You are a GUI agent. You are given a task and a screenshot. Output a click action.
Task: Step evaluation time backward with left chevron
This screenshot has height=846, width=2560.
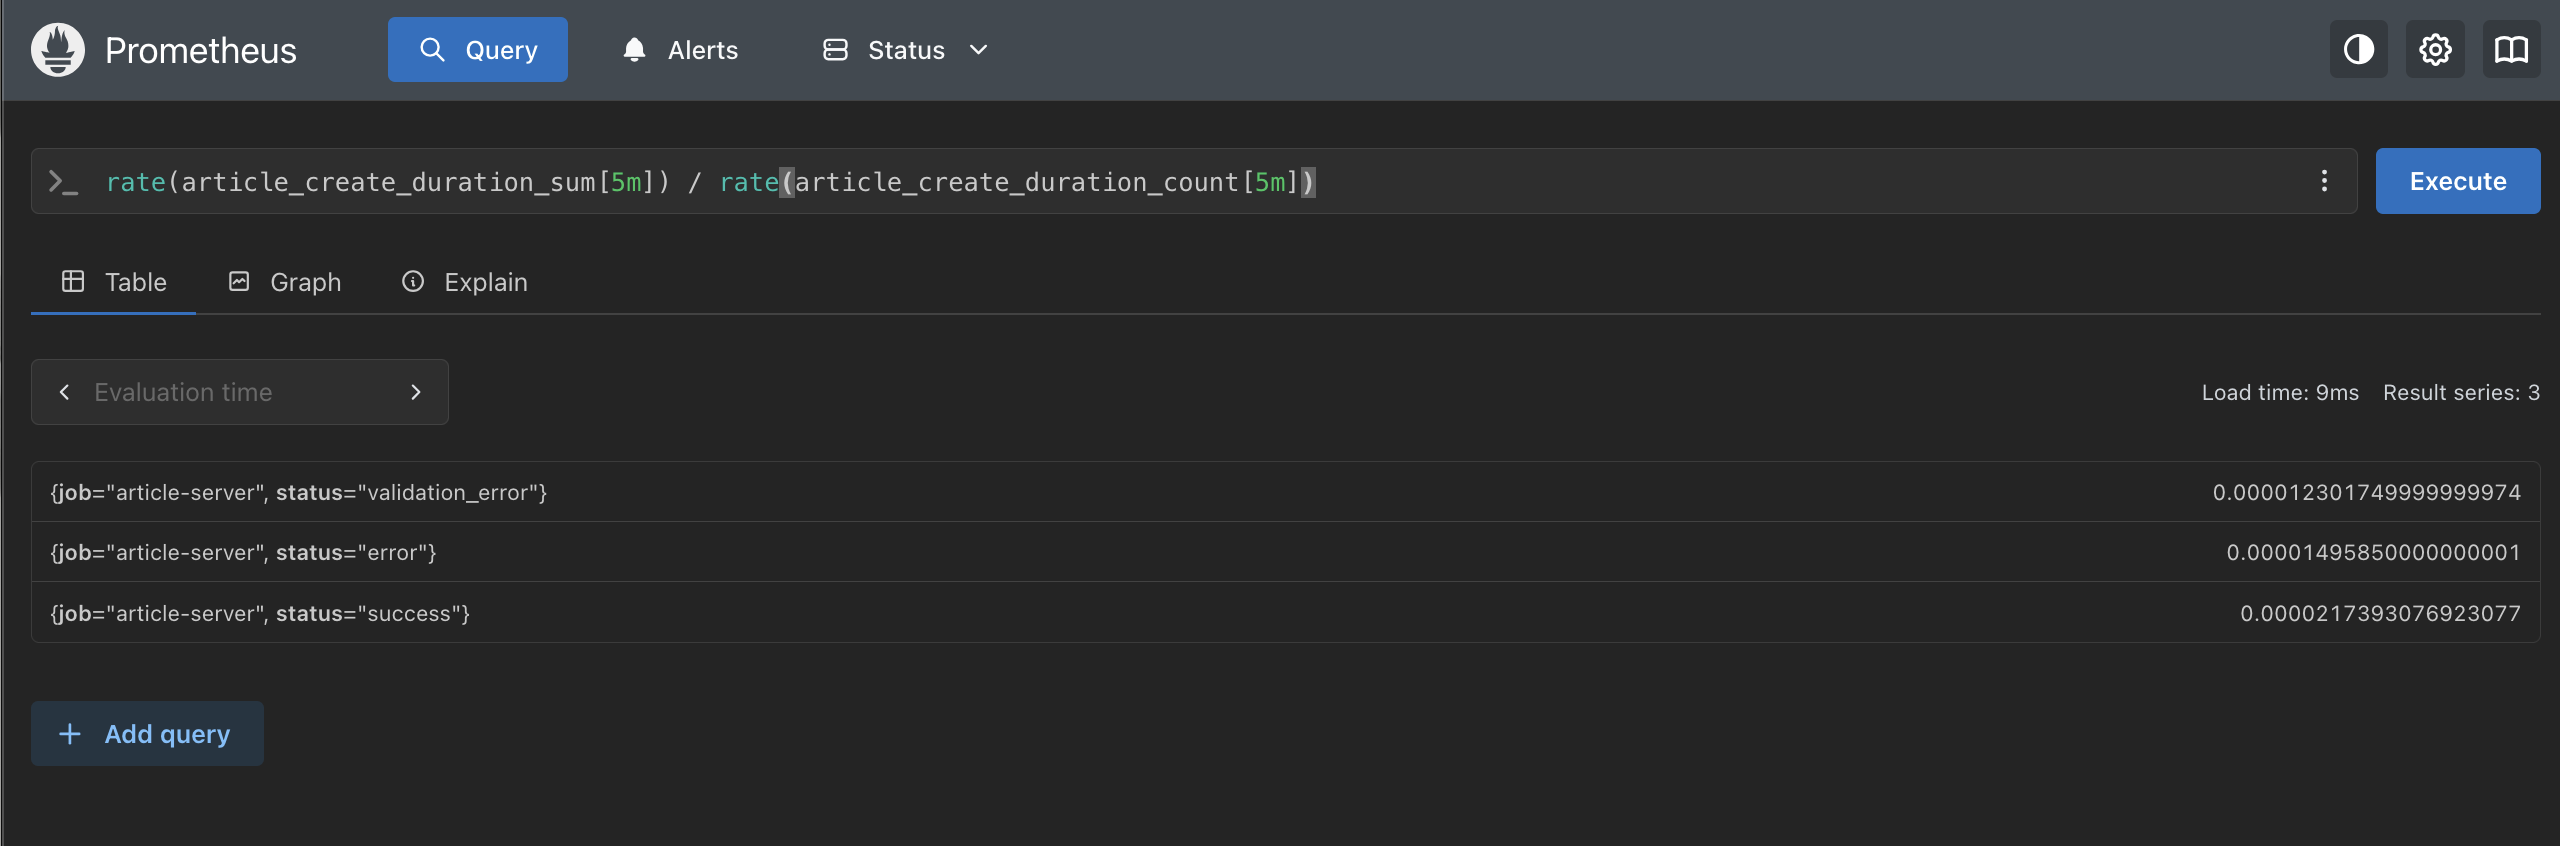coord(65,392)
